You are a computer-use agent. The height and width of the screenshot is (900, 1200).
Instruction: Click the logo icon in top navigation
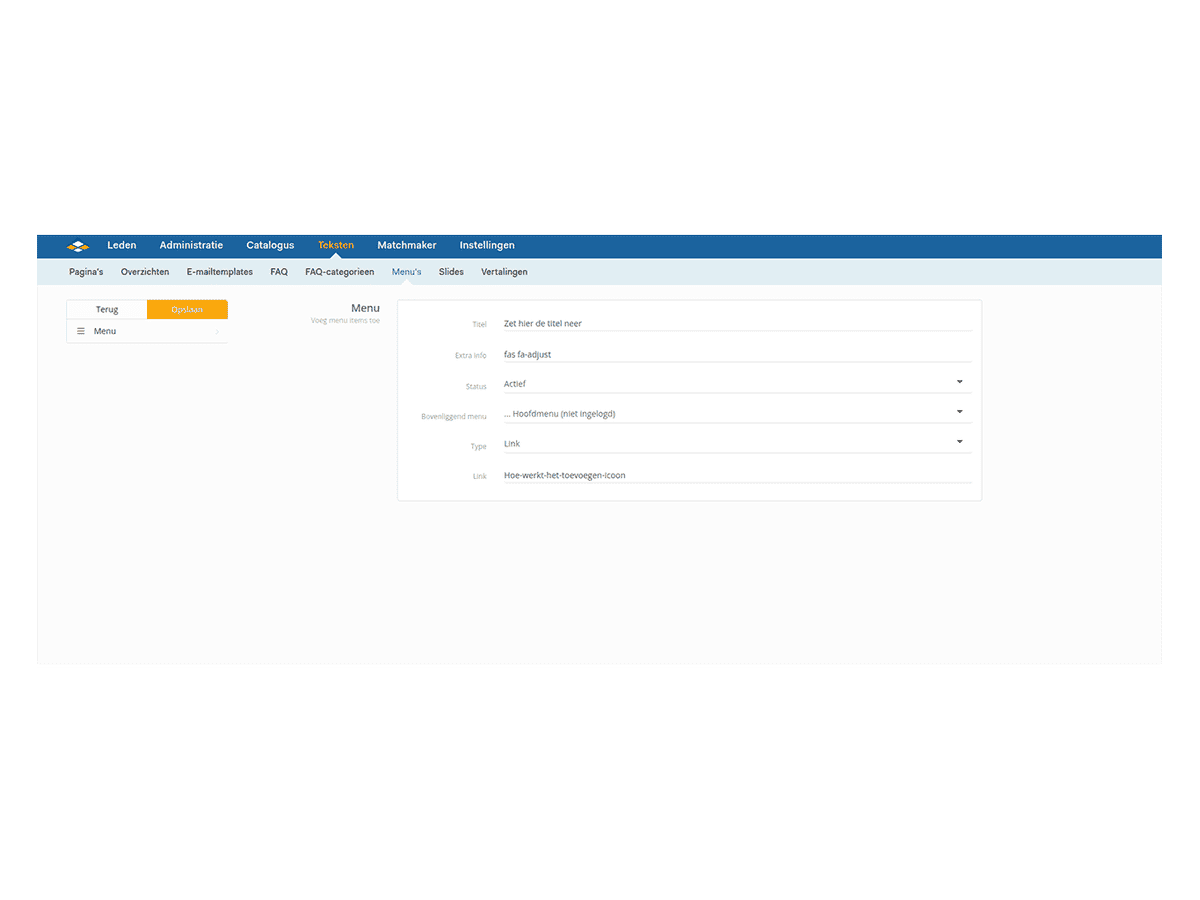78,246
